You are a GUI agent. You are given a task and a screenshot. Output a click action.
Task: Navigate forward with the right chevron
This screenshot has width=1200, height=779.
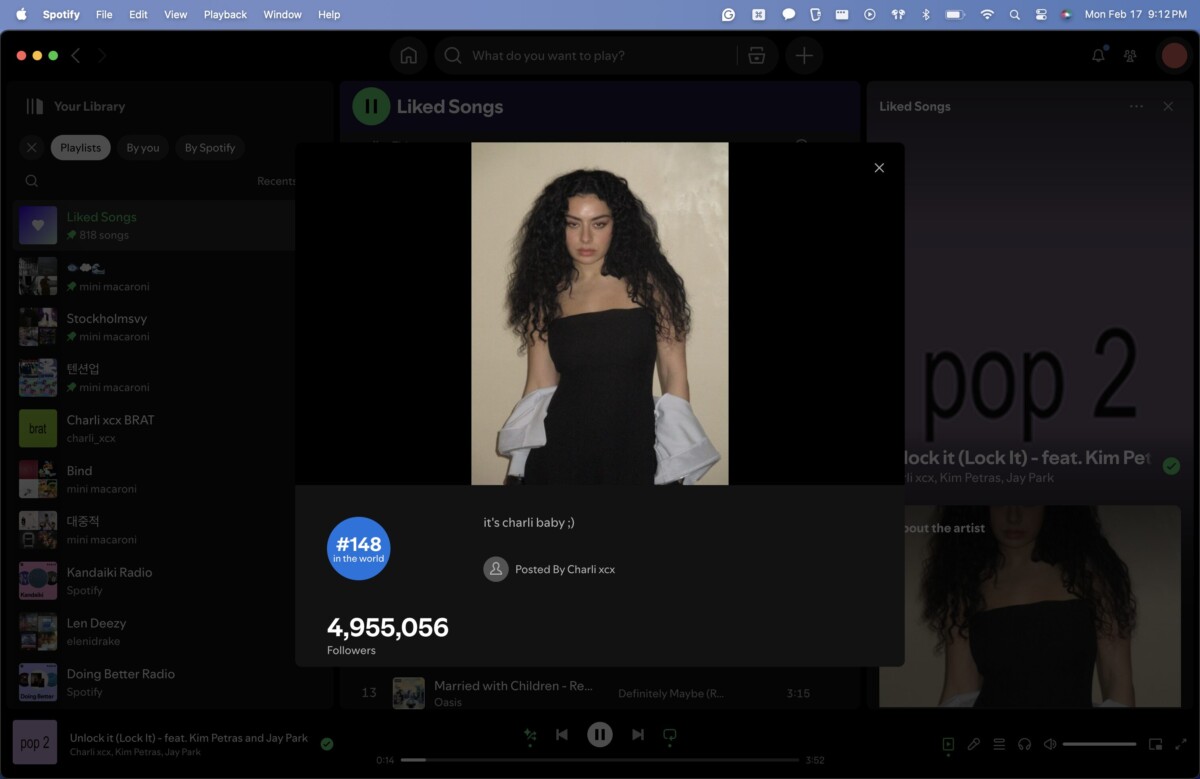[x=102, y=56]
